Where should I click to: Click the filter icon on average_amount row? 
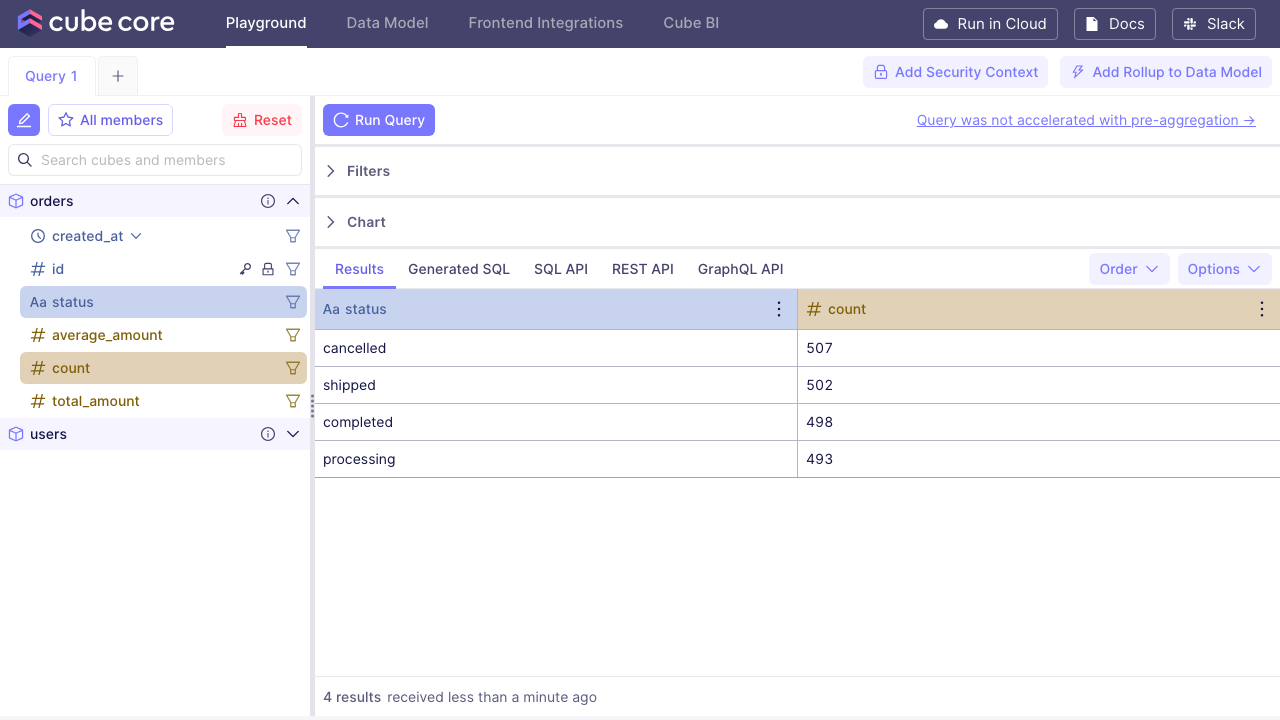click(293, 335)
